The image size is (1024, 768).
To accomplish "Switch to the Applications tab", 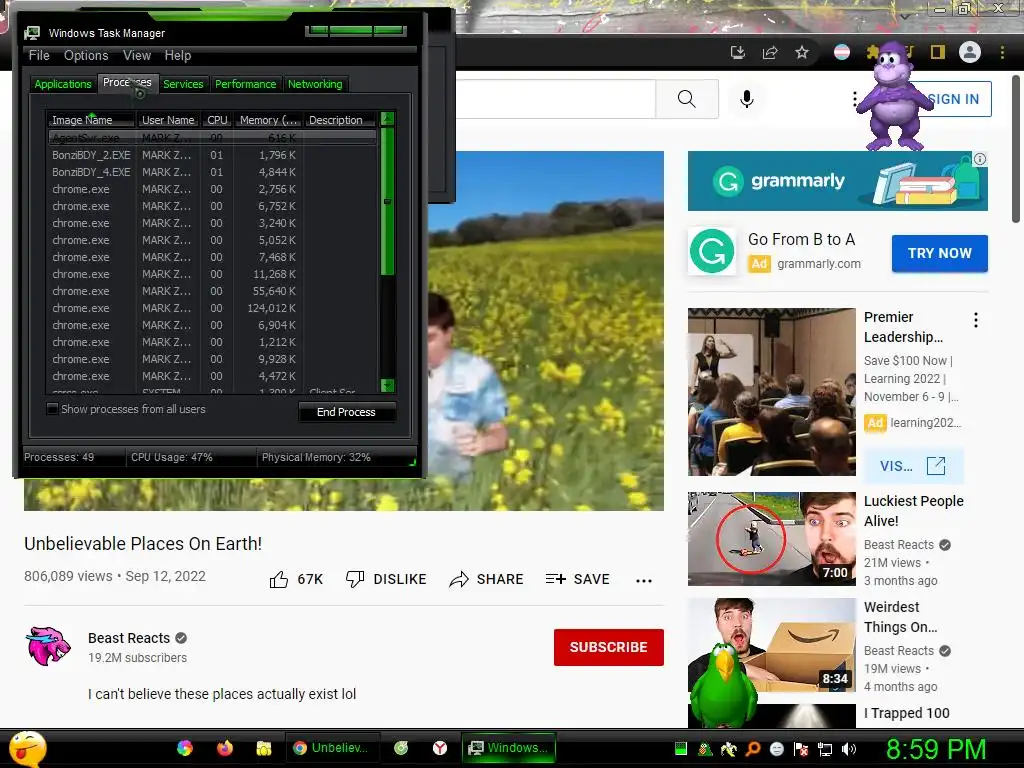I will (x=63, y=84).
